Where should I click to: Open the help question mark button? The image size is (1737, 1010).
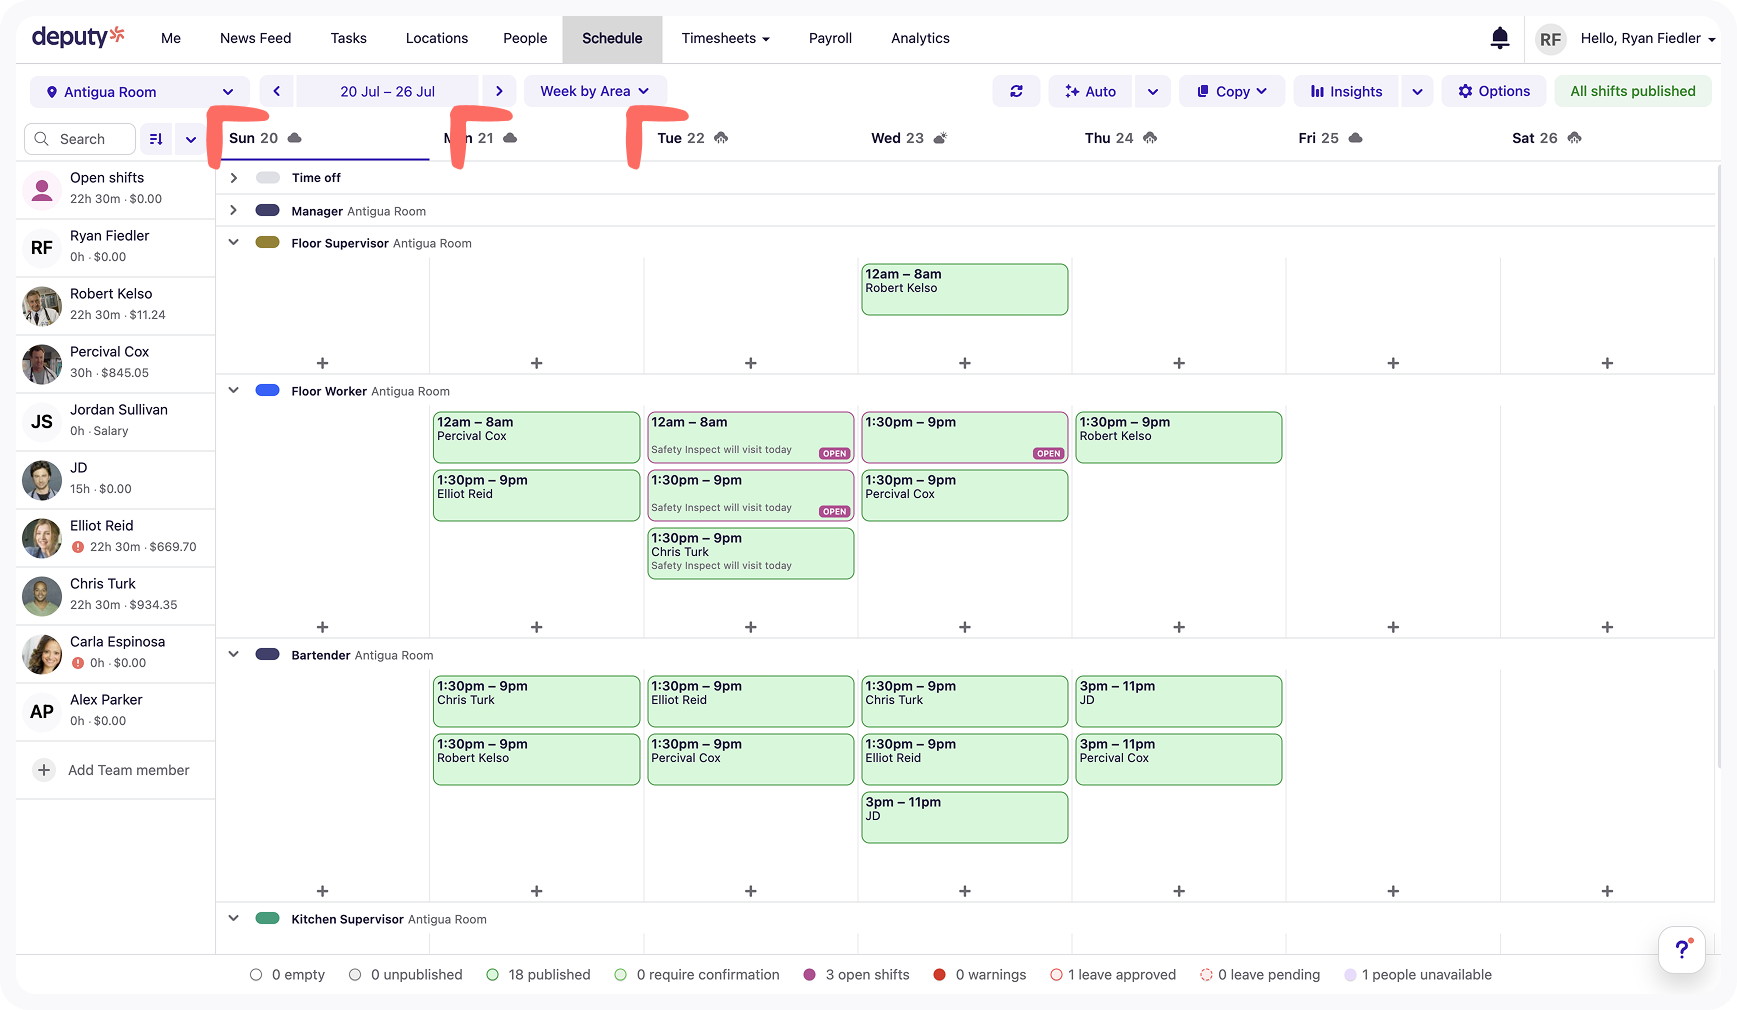[1682, 949]
